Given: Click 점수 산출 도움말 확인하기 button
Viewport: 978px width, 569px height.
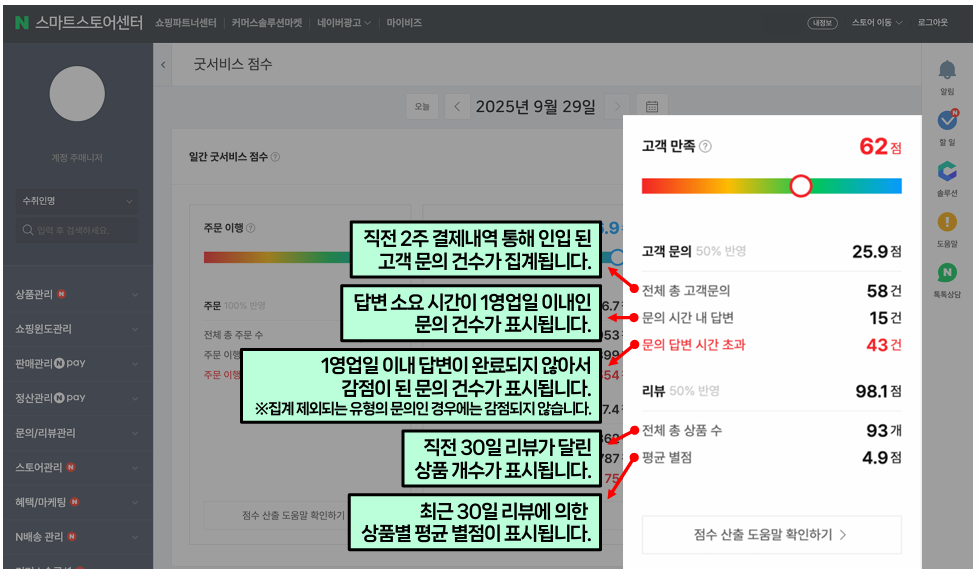Looking at the screenshot, I should coord(771,534).
